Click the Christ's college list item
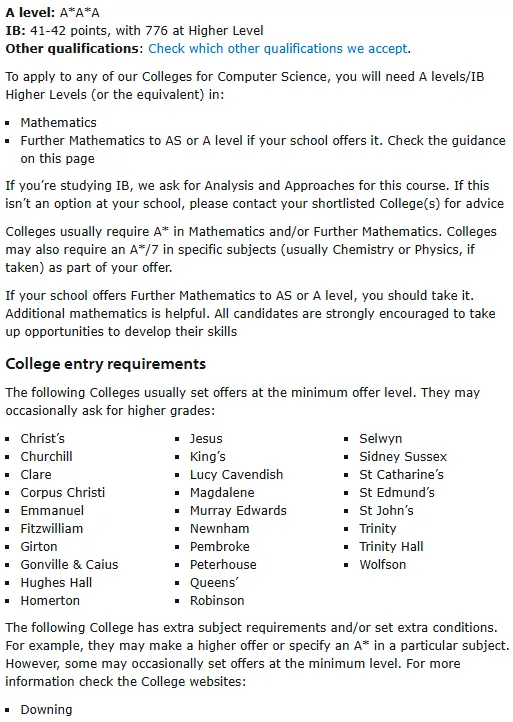 pos(42,438)
